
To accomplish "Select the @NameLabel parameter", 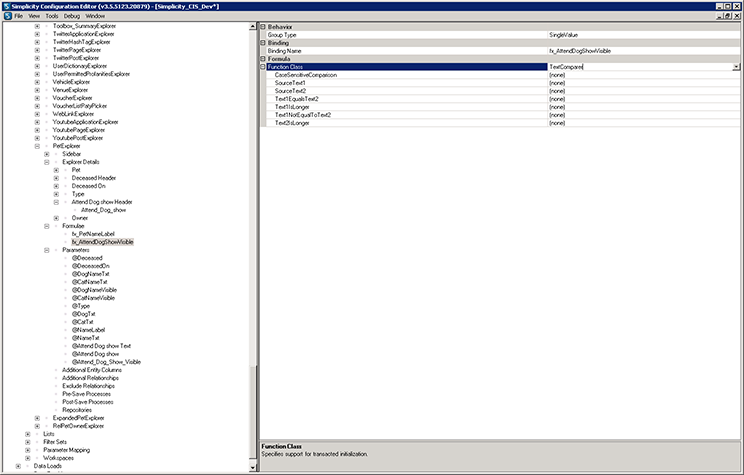I will [x=88, y=330].
